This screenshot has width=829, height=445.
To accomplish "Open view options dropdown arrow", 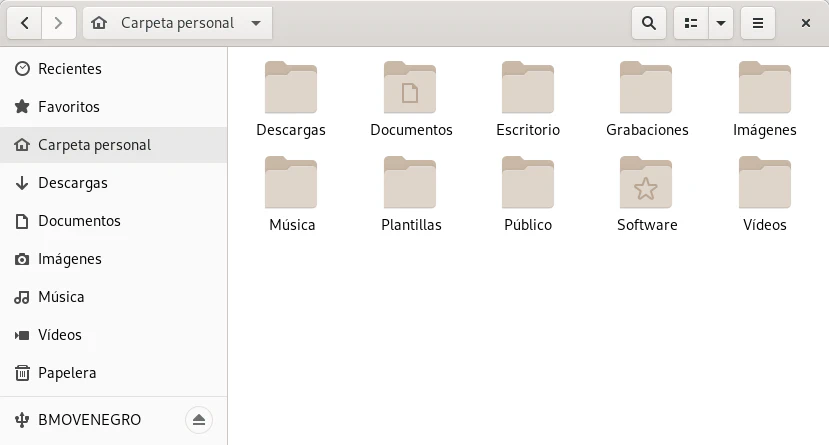I will [720, 23].
